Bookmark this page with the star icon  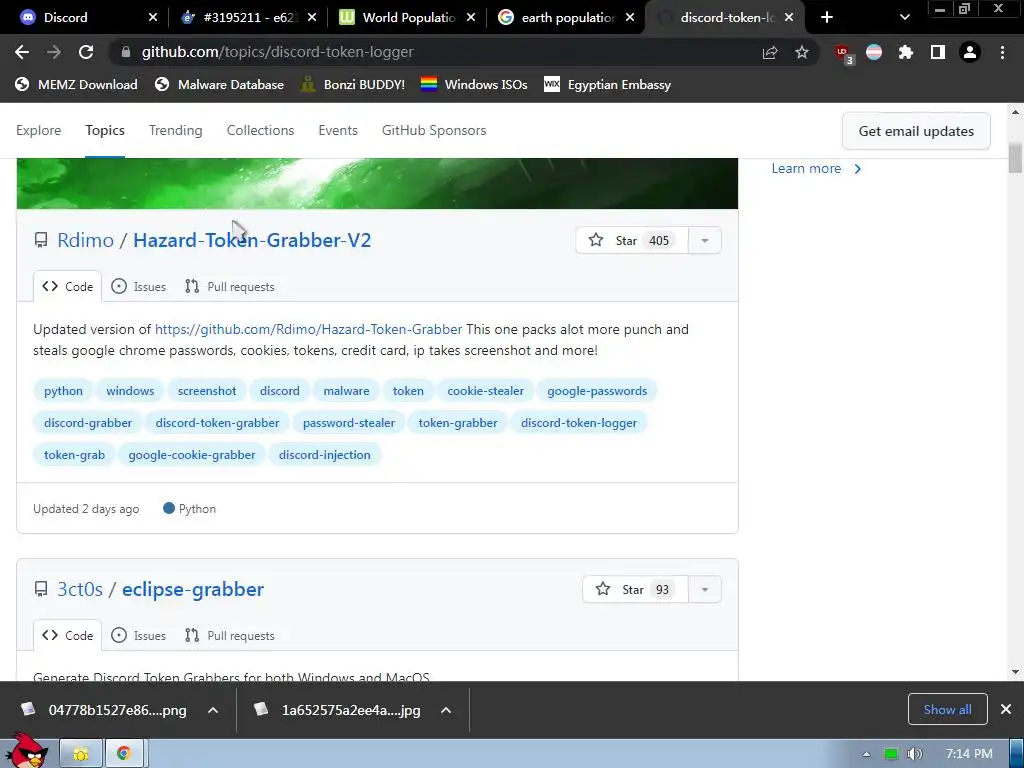coord(802,52)
